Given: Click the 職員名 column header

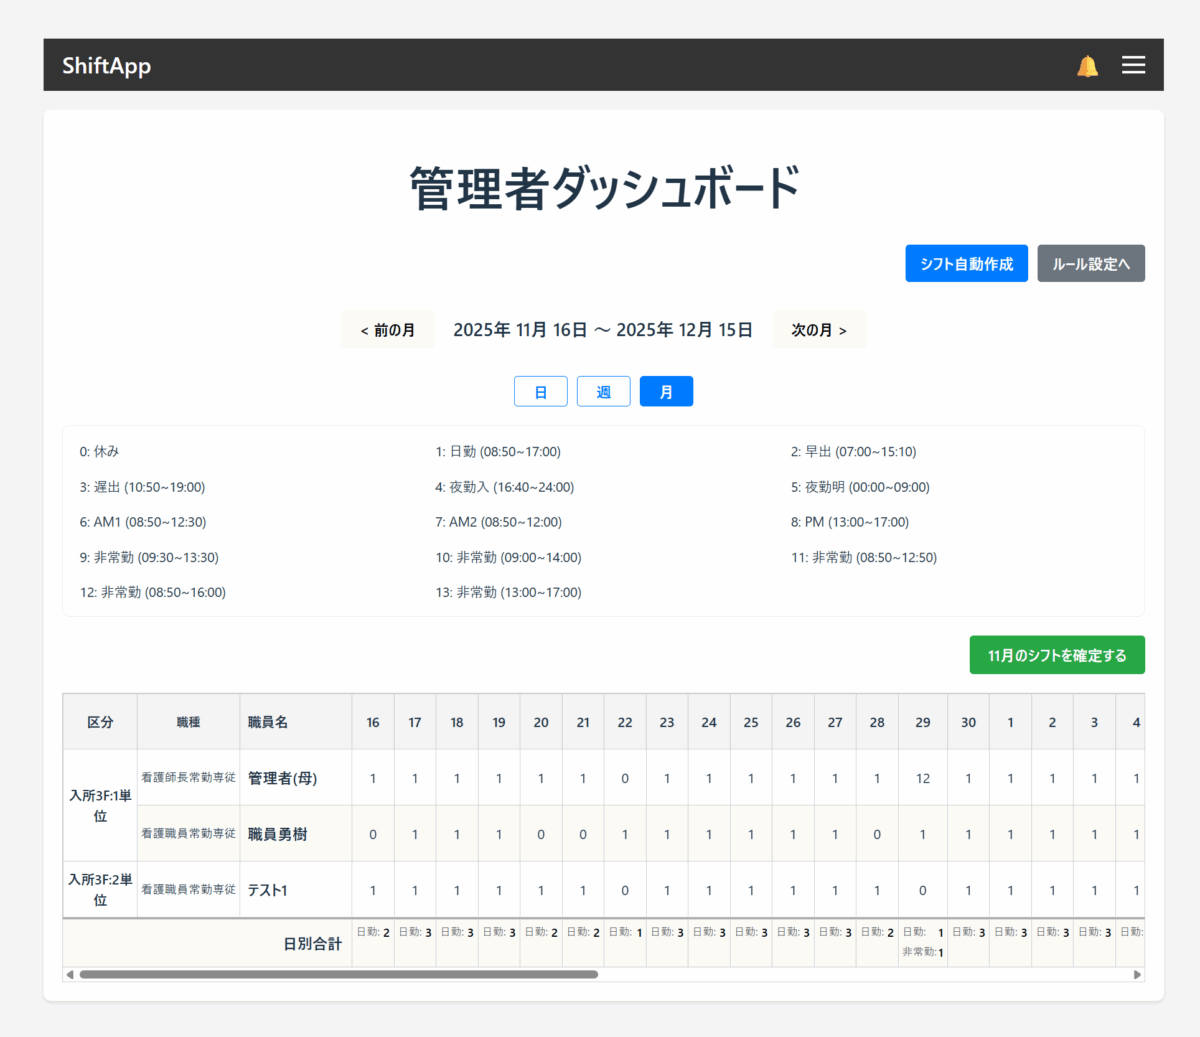Looking at the screenshot, I should pyautogui.click(x=268, y=722).
